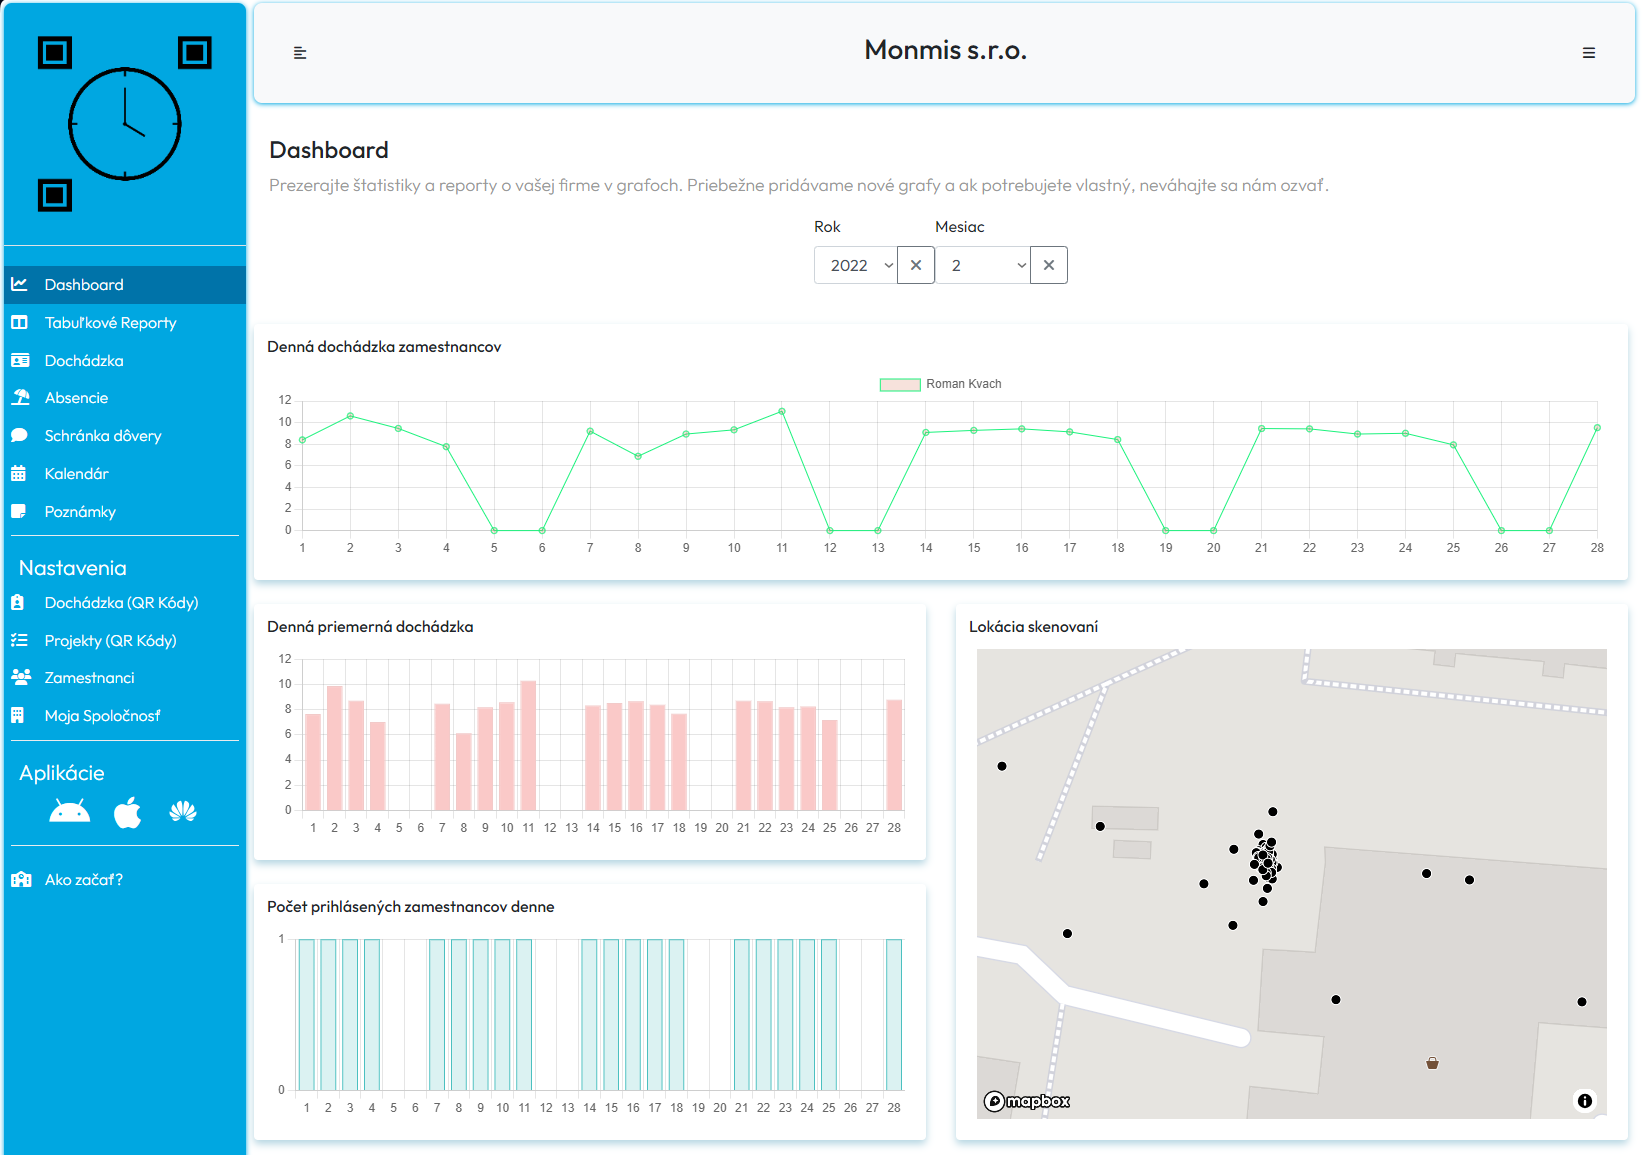Image resolution: width=1642 pixels, height=1155 pixels.
Task: Click the Kalendár calendar icon
Action: (18, 474)
